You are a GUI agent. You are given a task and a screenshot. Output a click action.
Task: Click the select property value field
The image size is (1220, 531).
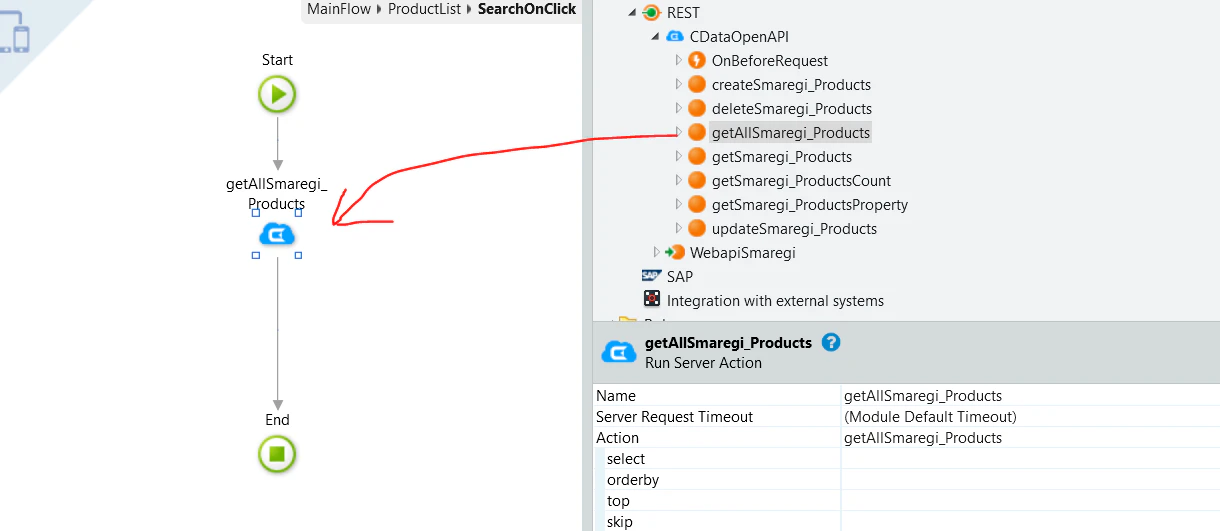click(x=1030, y=459)
